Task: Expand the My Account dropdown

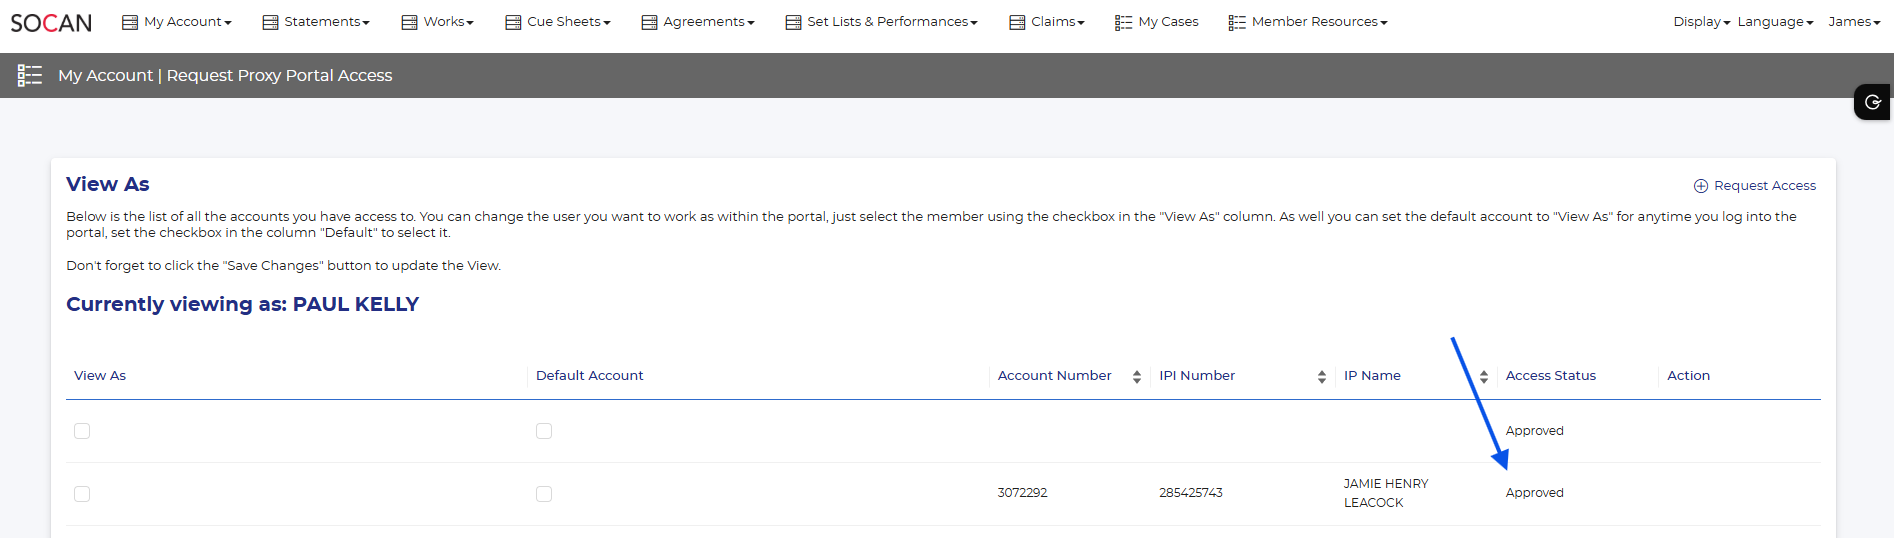Action: pyautogui.click(x=177, y=22)
